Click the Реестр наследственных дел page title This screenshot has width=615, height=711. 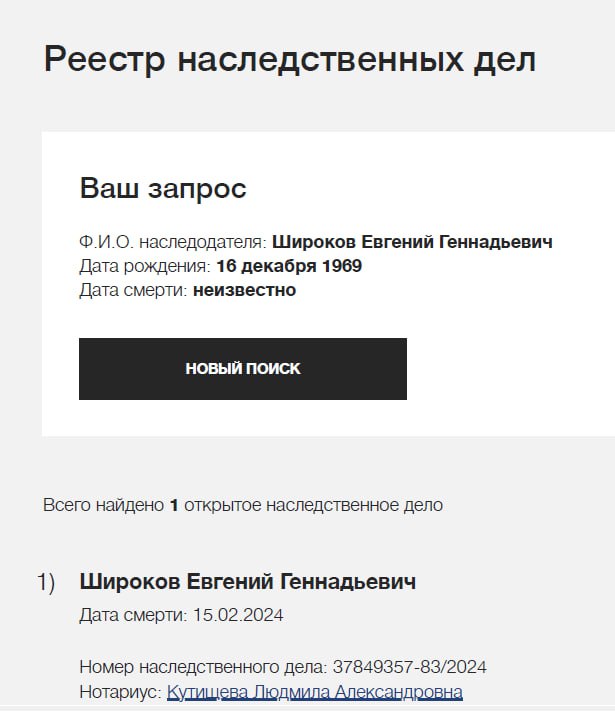pos(290,60)
